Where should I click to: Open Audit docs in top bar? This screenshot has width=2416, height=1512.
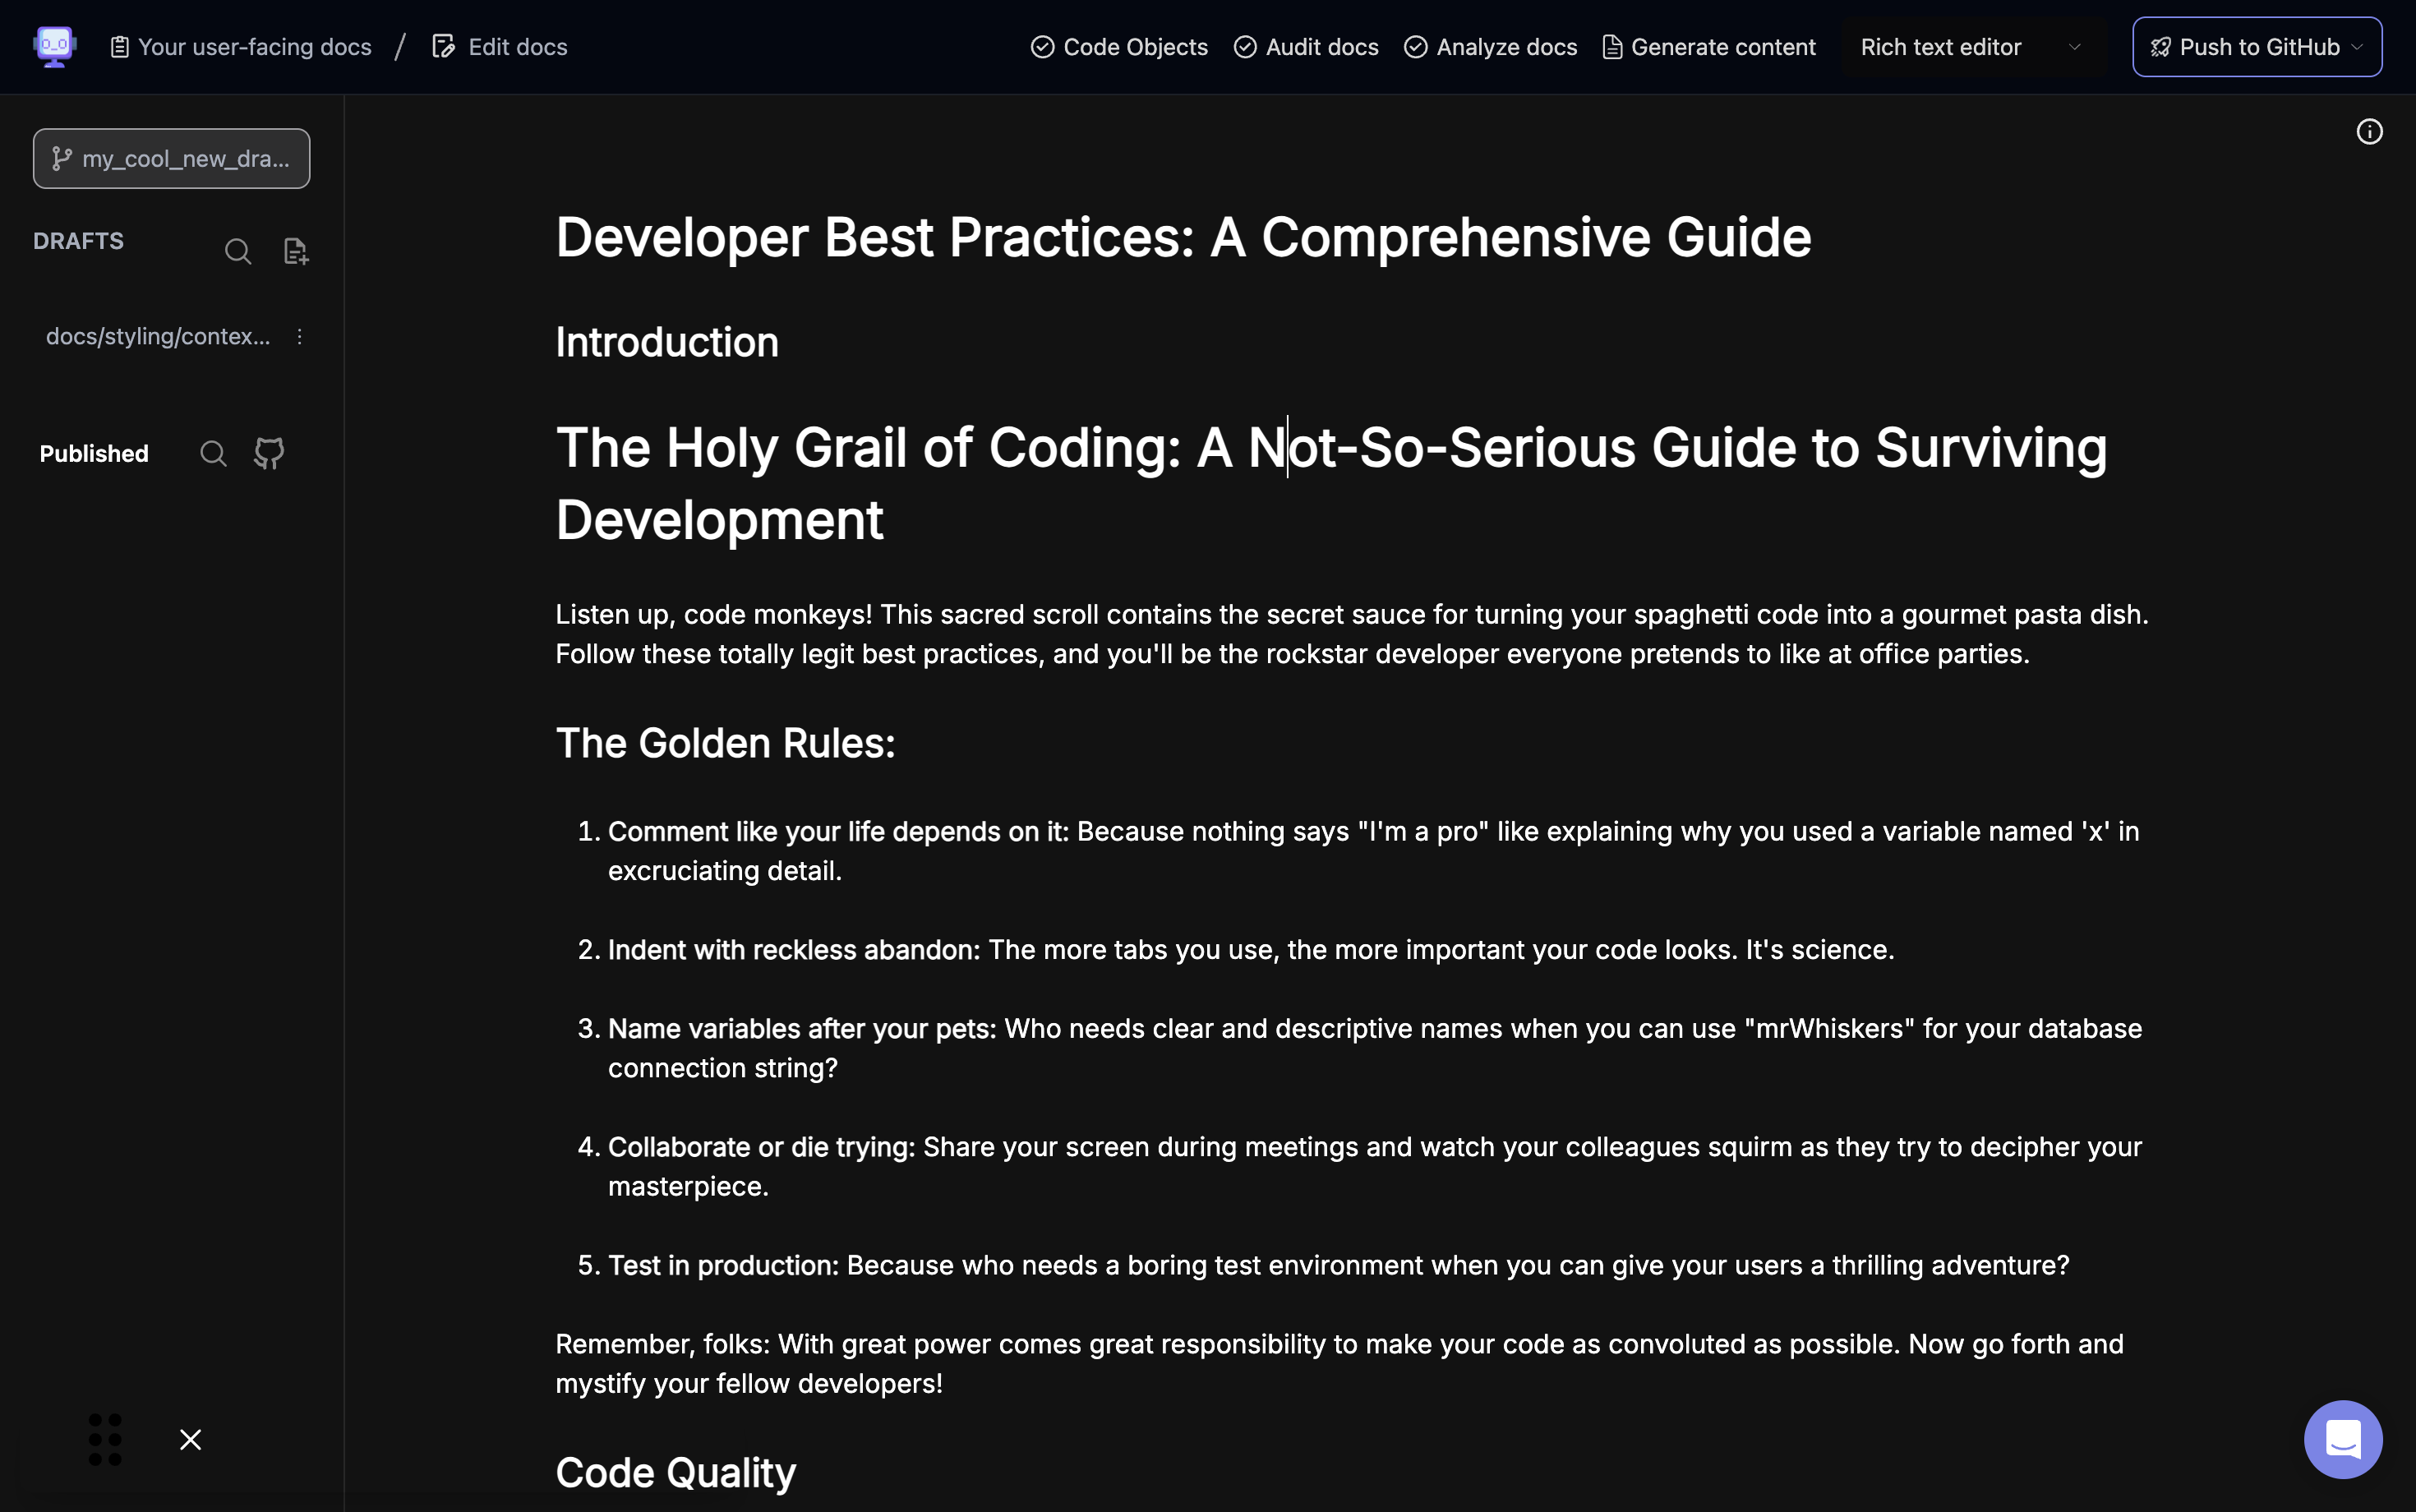coord(1306,47)
